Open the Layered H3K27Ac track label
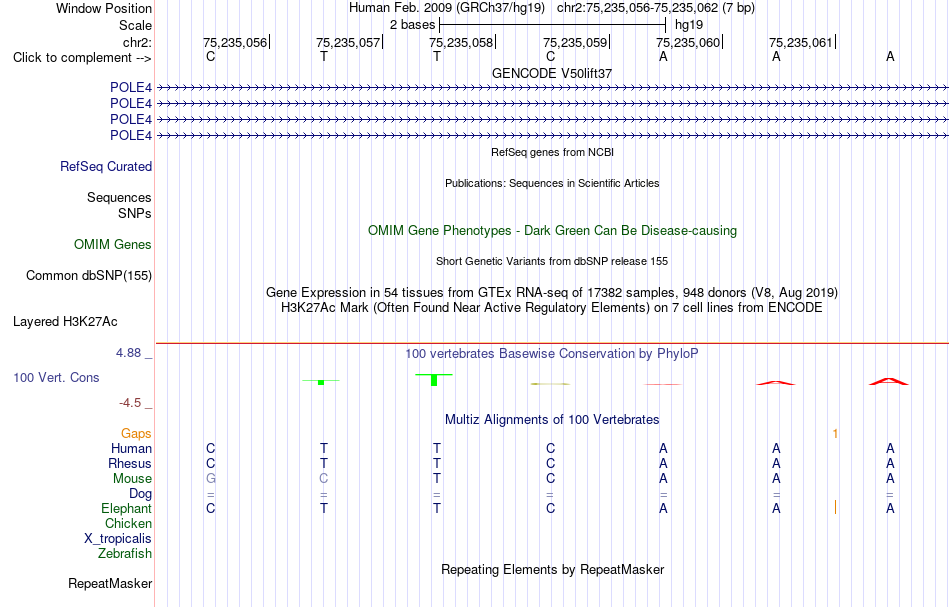 tap(65, 322)
